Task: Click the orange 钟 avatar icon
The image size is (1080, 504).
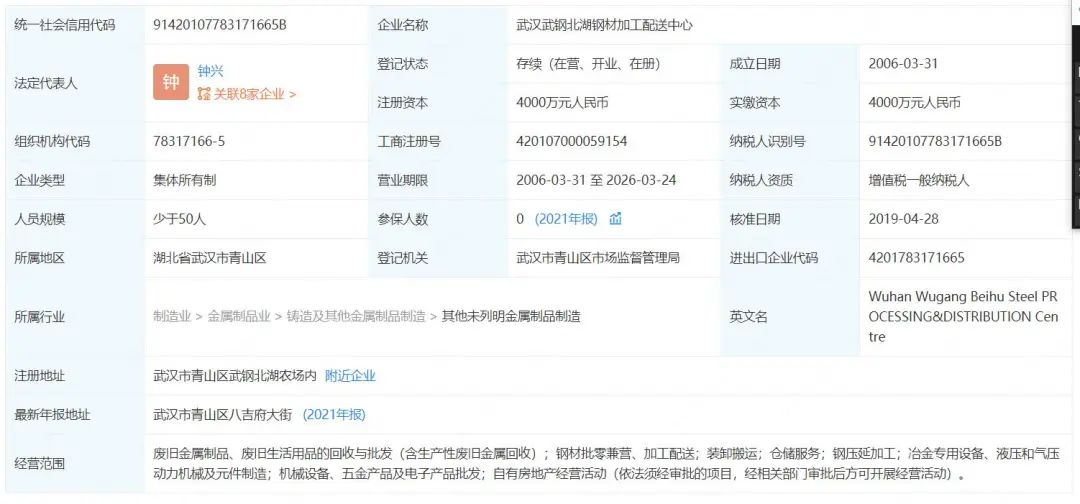Action: [171, 82]
